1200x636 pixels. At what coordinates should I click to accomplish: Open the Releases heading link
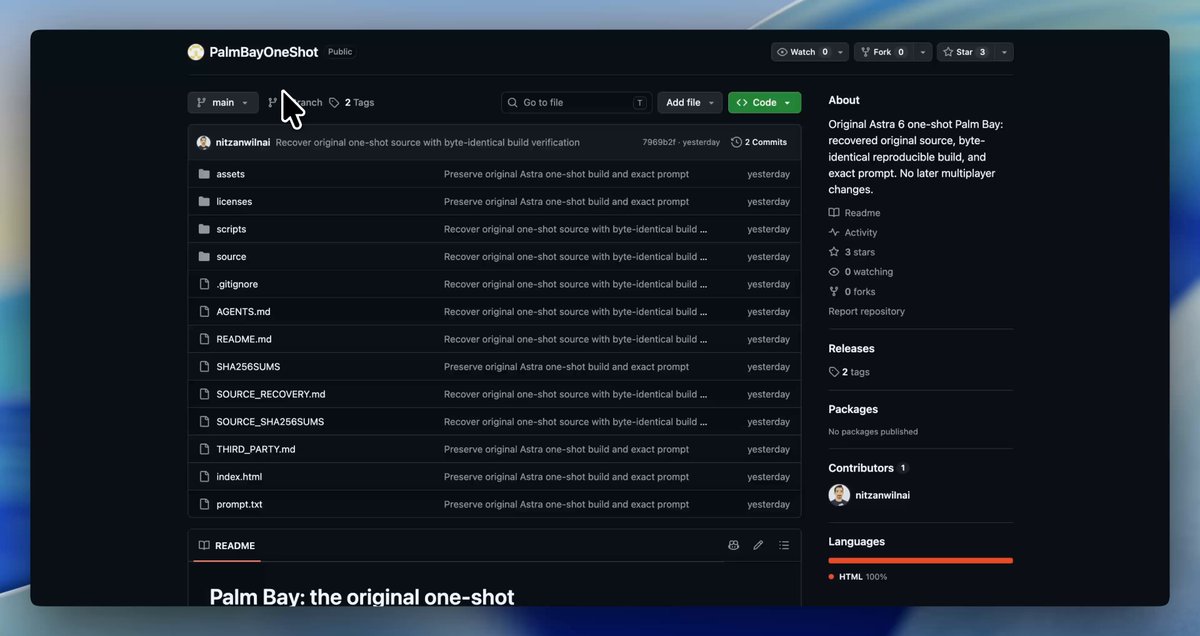click(x=852, y=349)
